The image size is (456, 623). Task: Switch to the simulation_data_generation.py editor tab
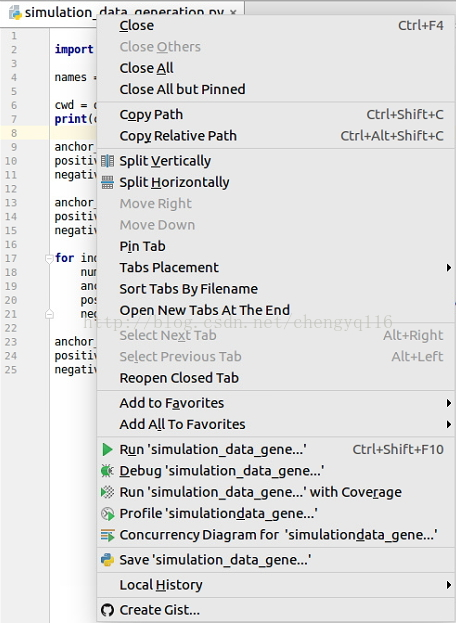[x=122, y=13]
